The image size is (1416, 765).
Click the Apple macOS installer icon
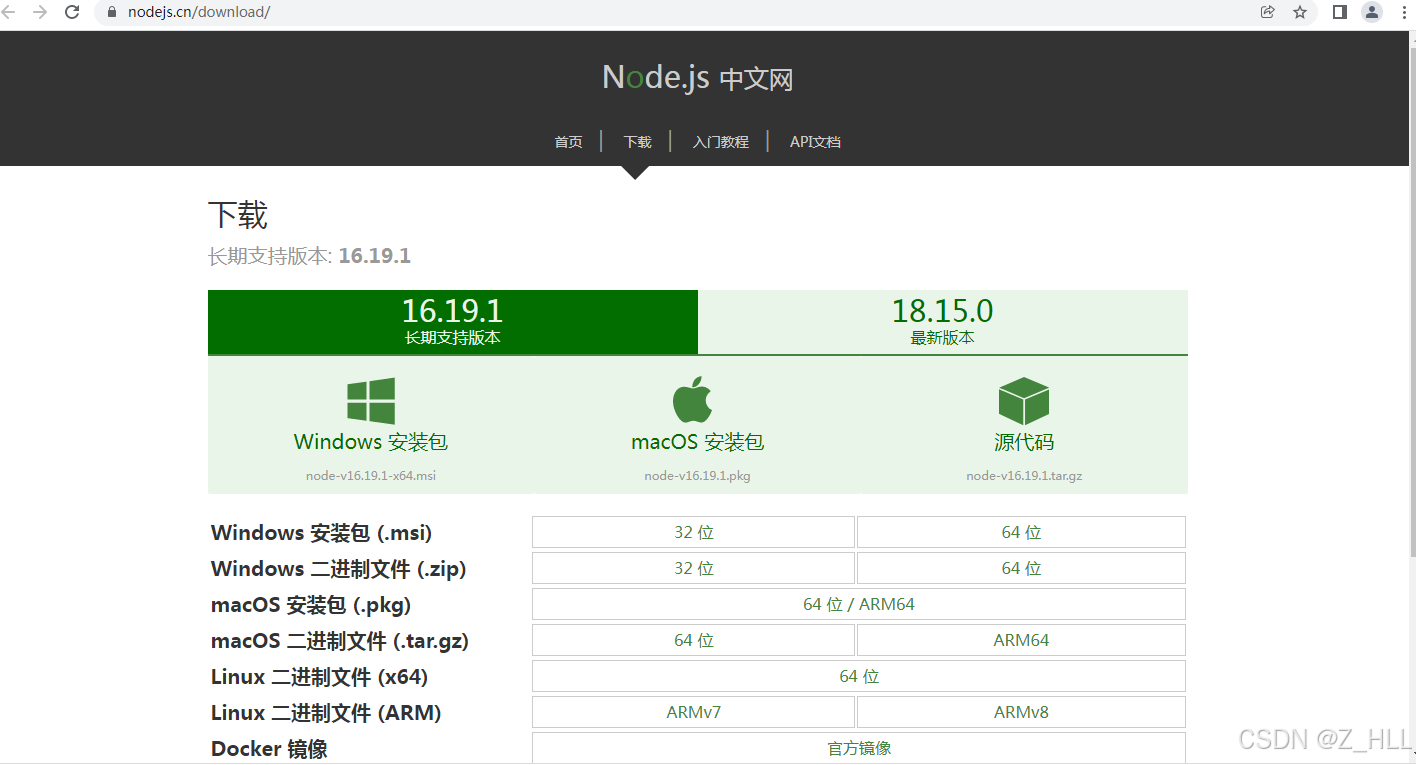(x=692, y=401)
